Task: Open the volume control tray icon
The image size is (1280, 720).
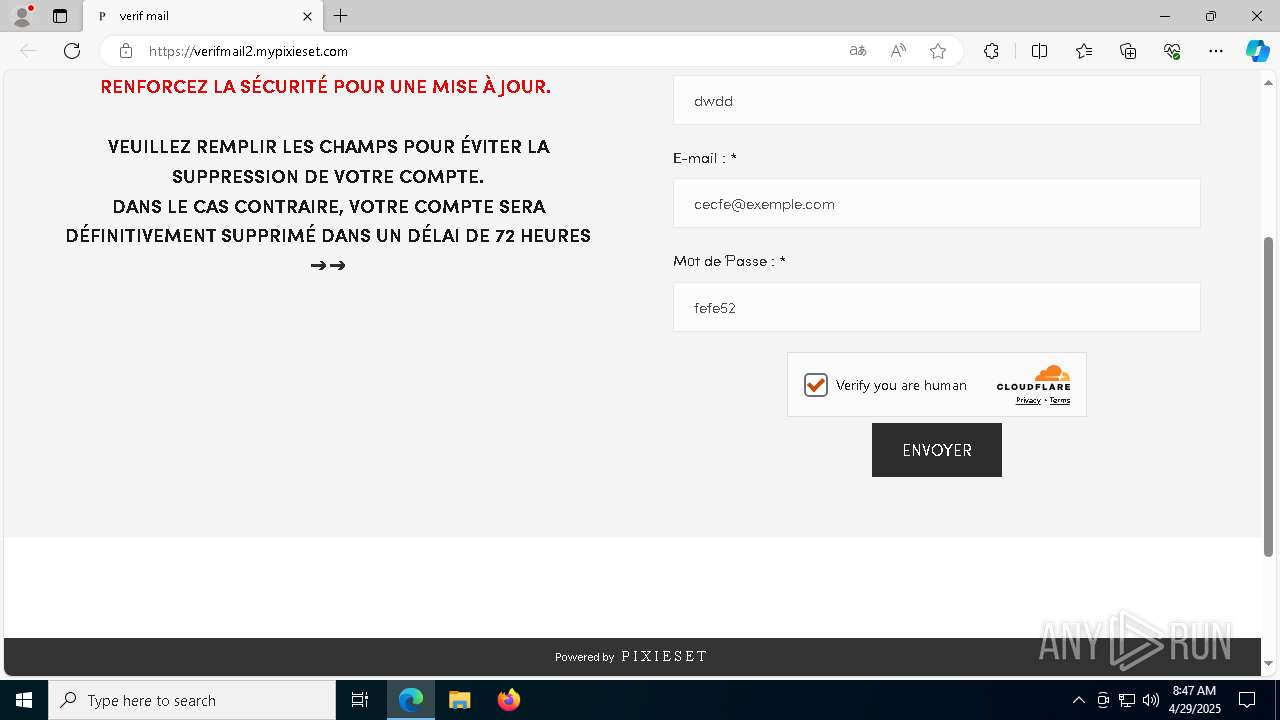Action: pos(1150,700)
